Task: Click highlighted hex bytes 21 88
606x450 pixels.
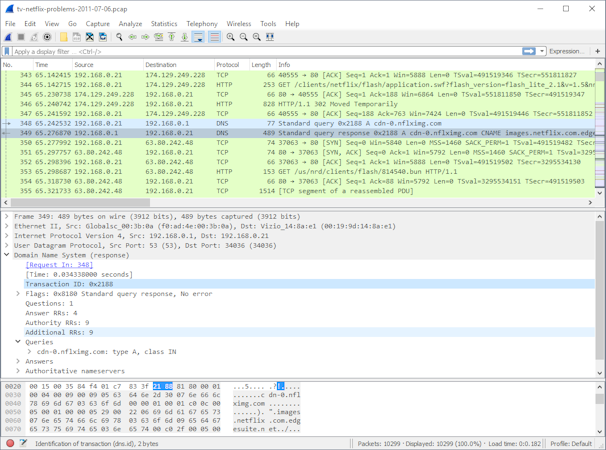Action: click(163, 386)
